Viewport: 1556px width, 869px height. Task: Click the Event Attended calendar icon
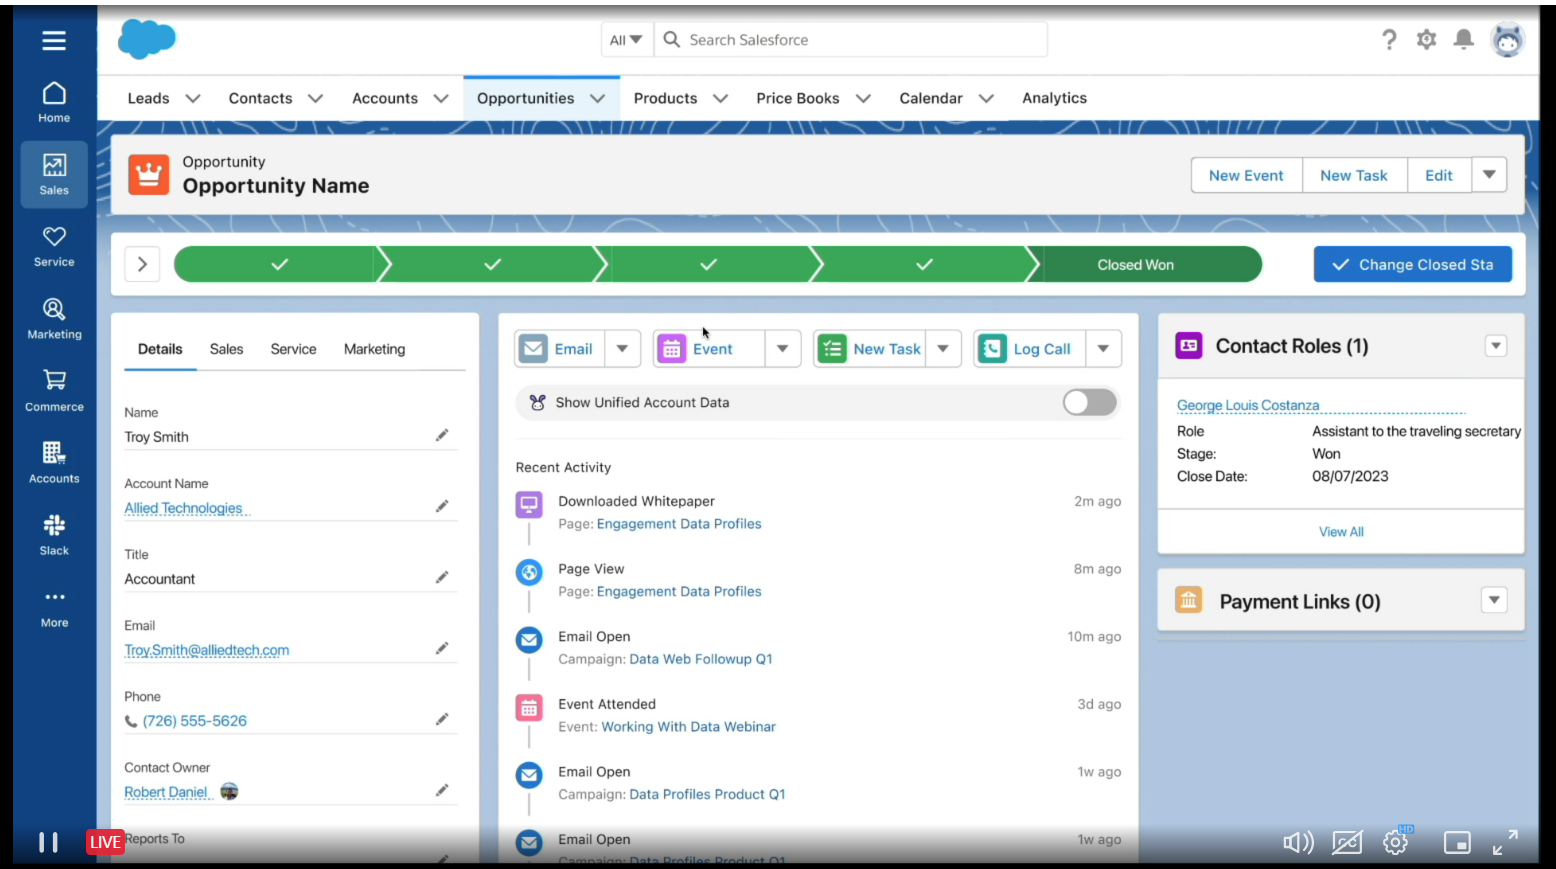529,708
